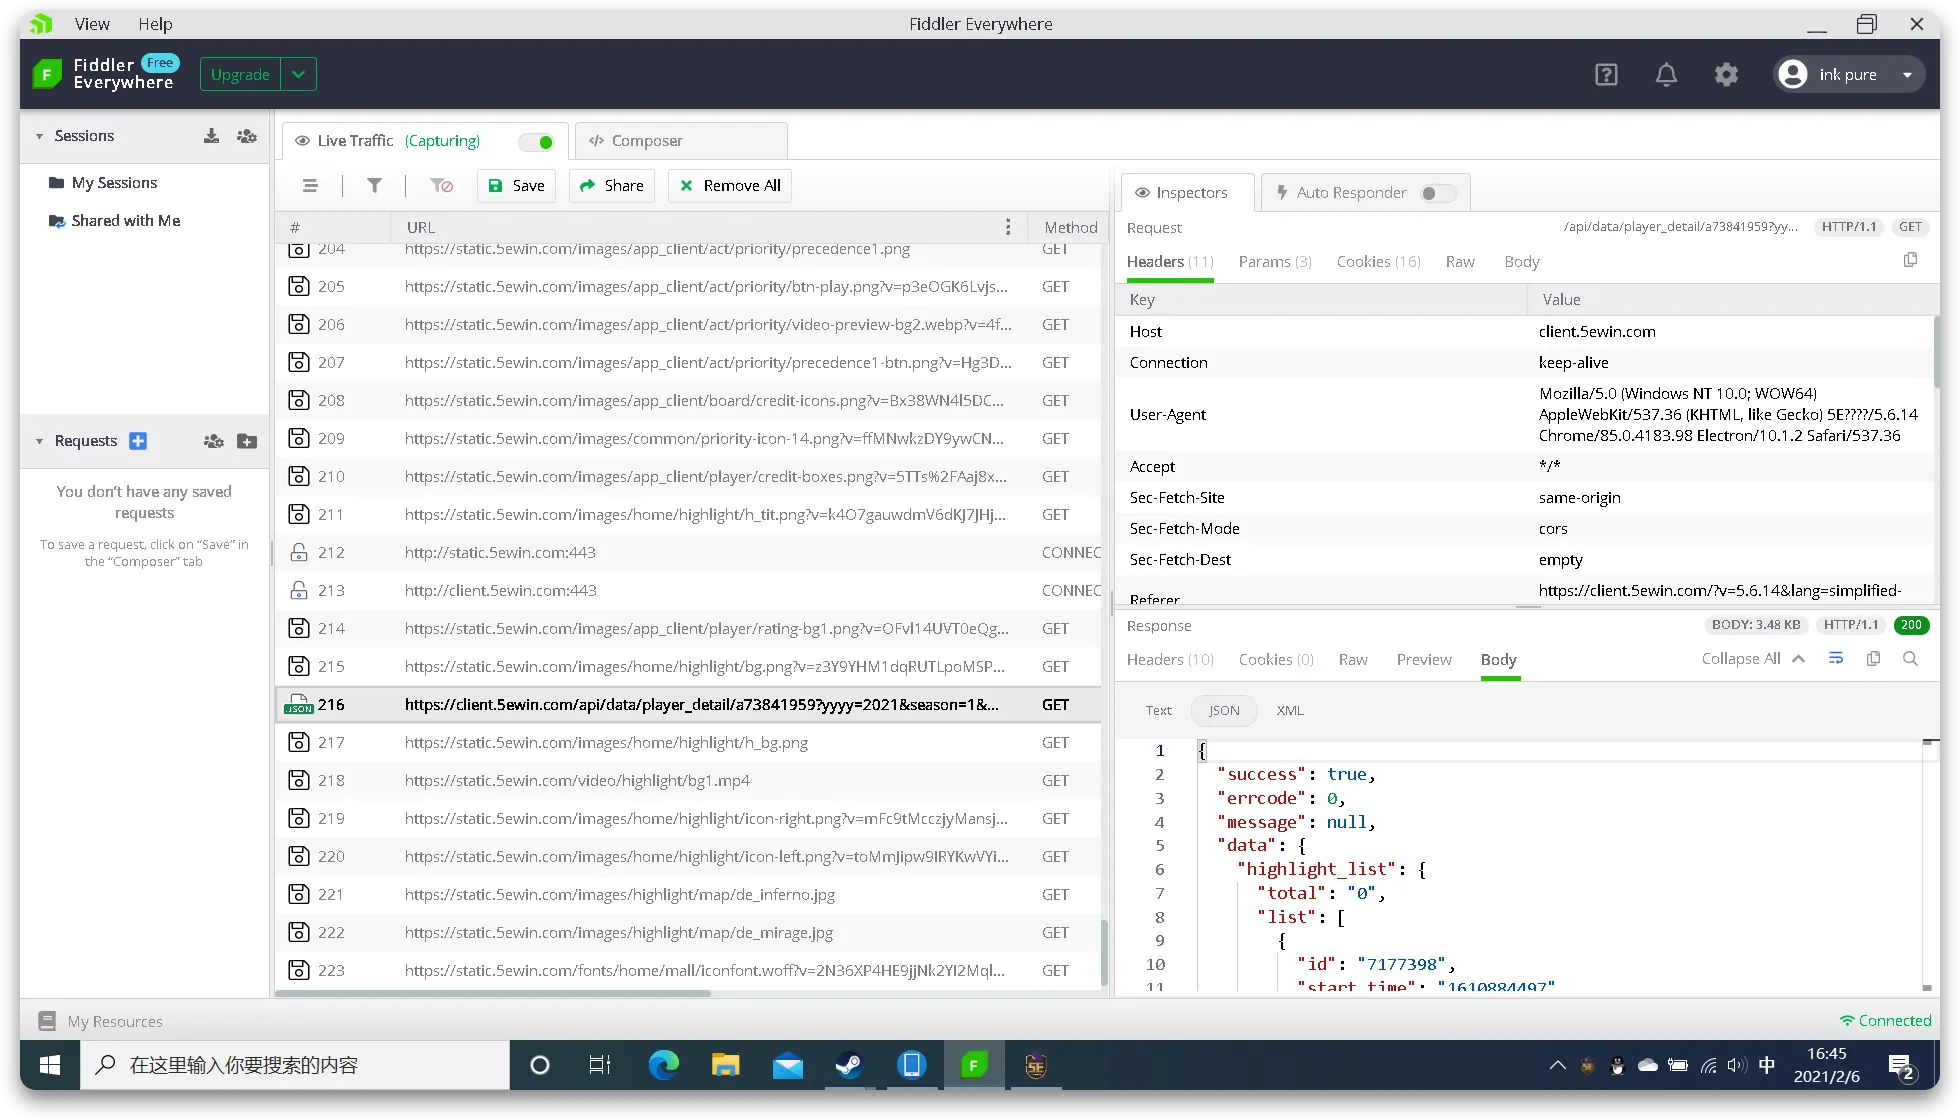Open the request Params tab

1275,262
